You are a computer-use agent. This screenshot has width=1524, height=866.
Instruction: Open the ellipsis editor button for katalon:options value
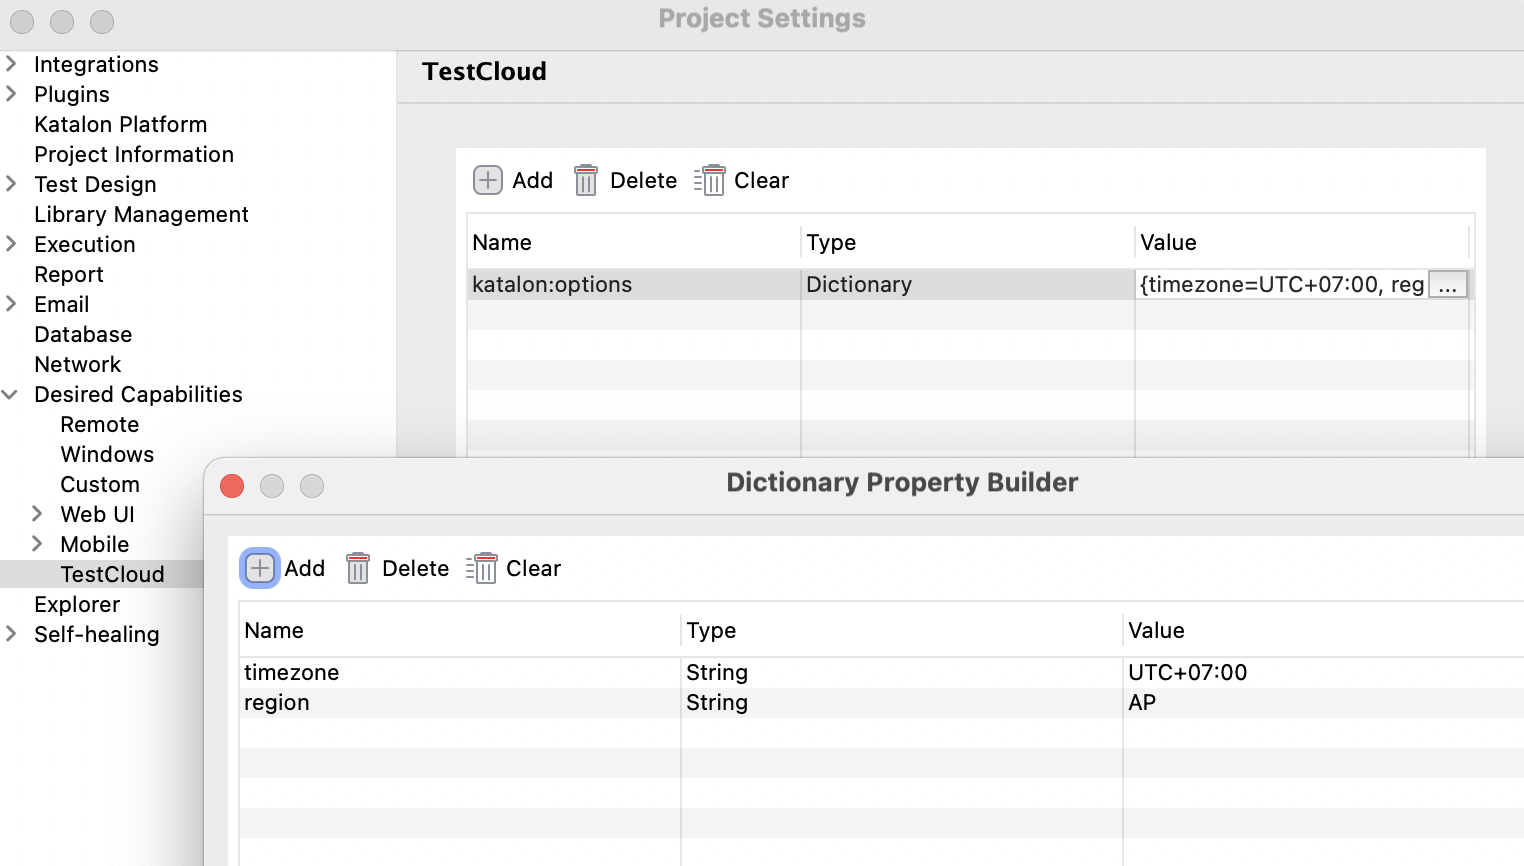[1448, 285]
